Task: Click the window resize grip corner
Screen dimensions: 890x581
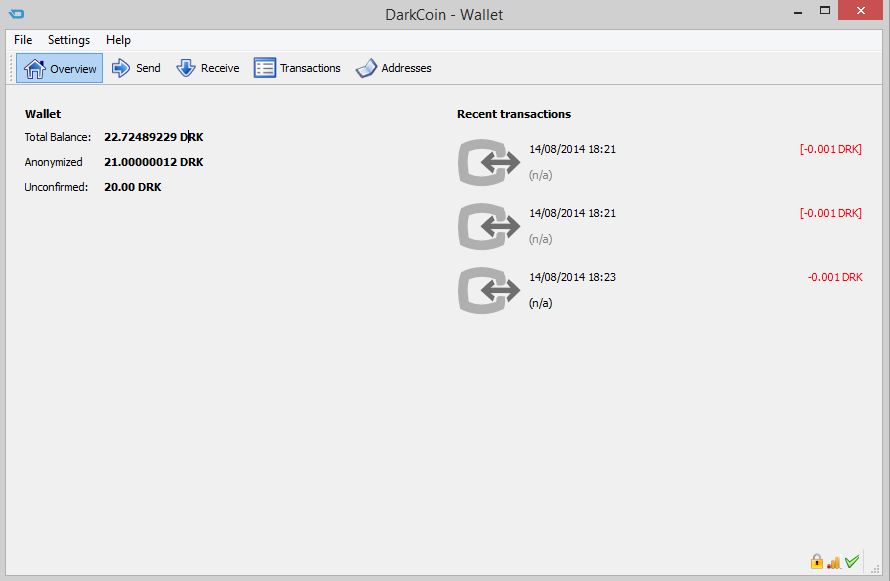Action: (875, 569)
